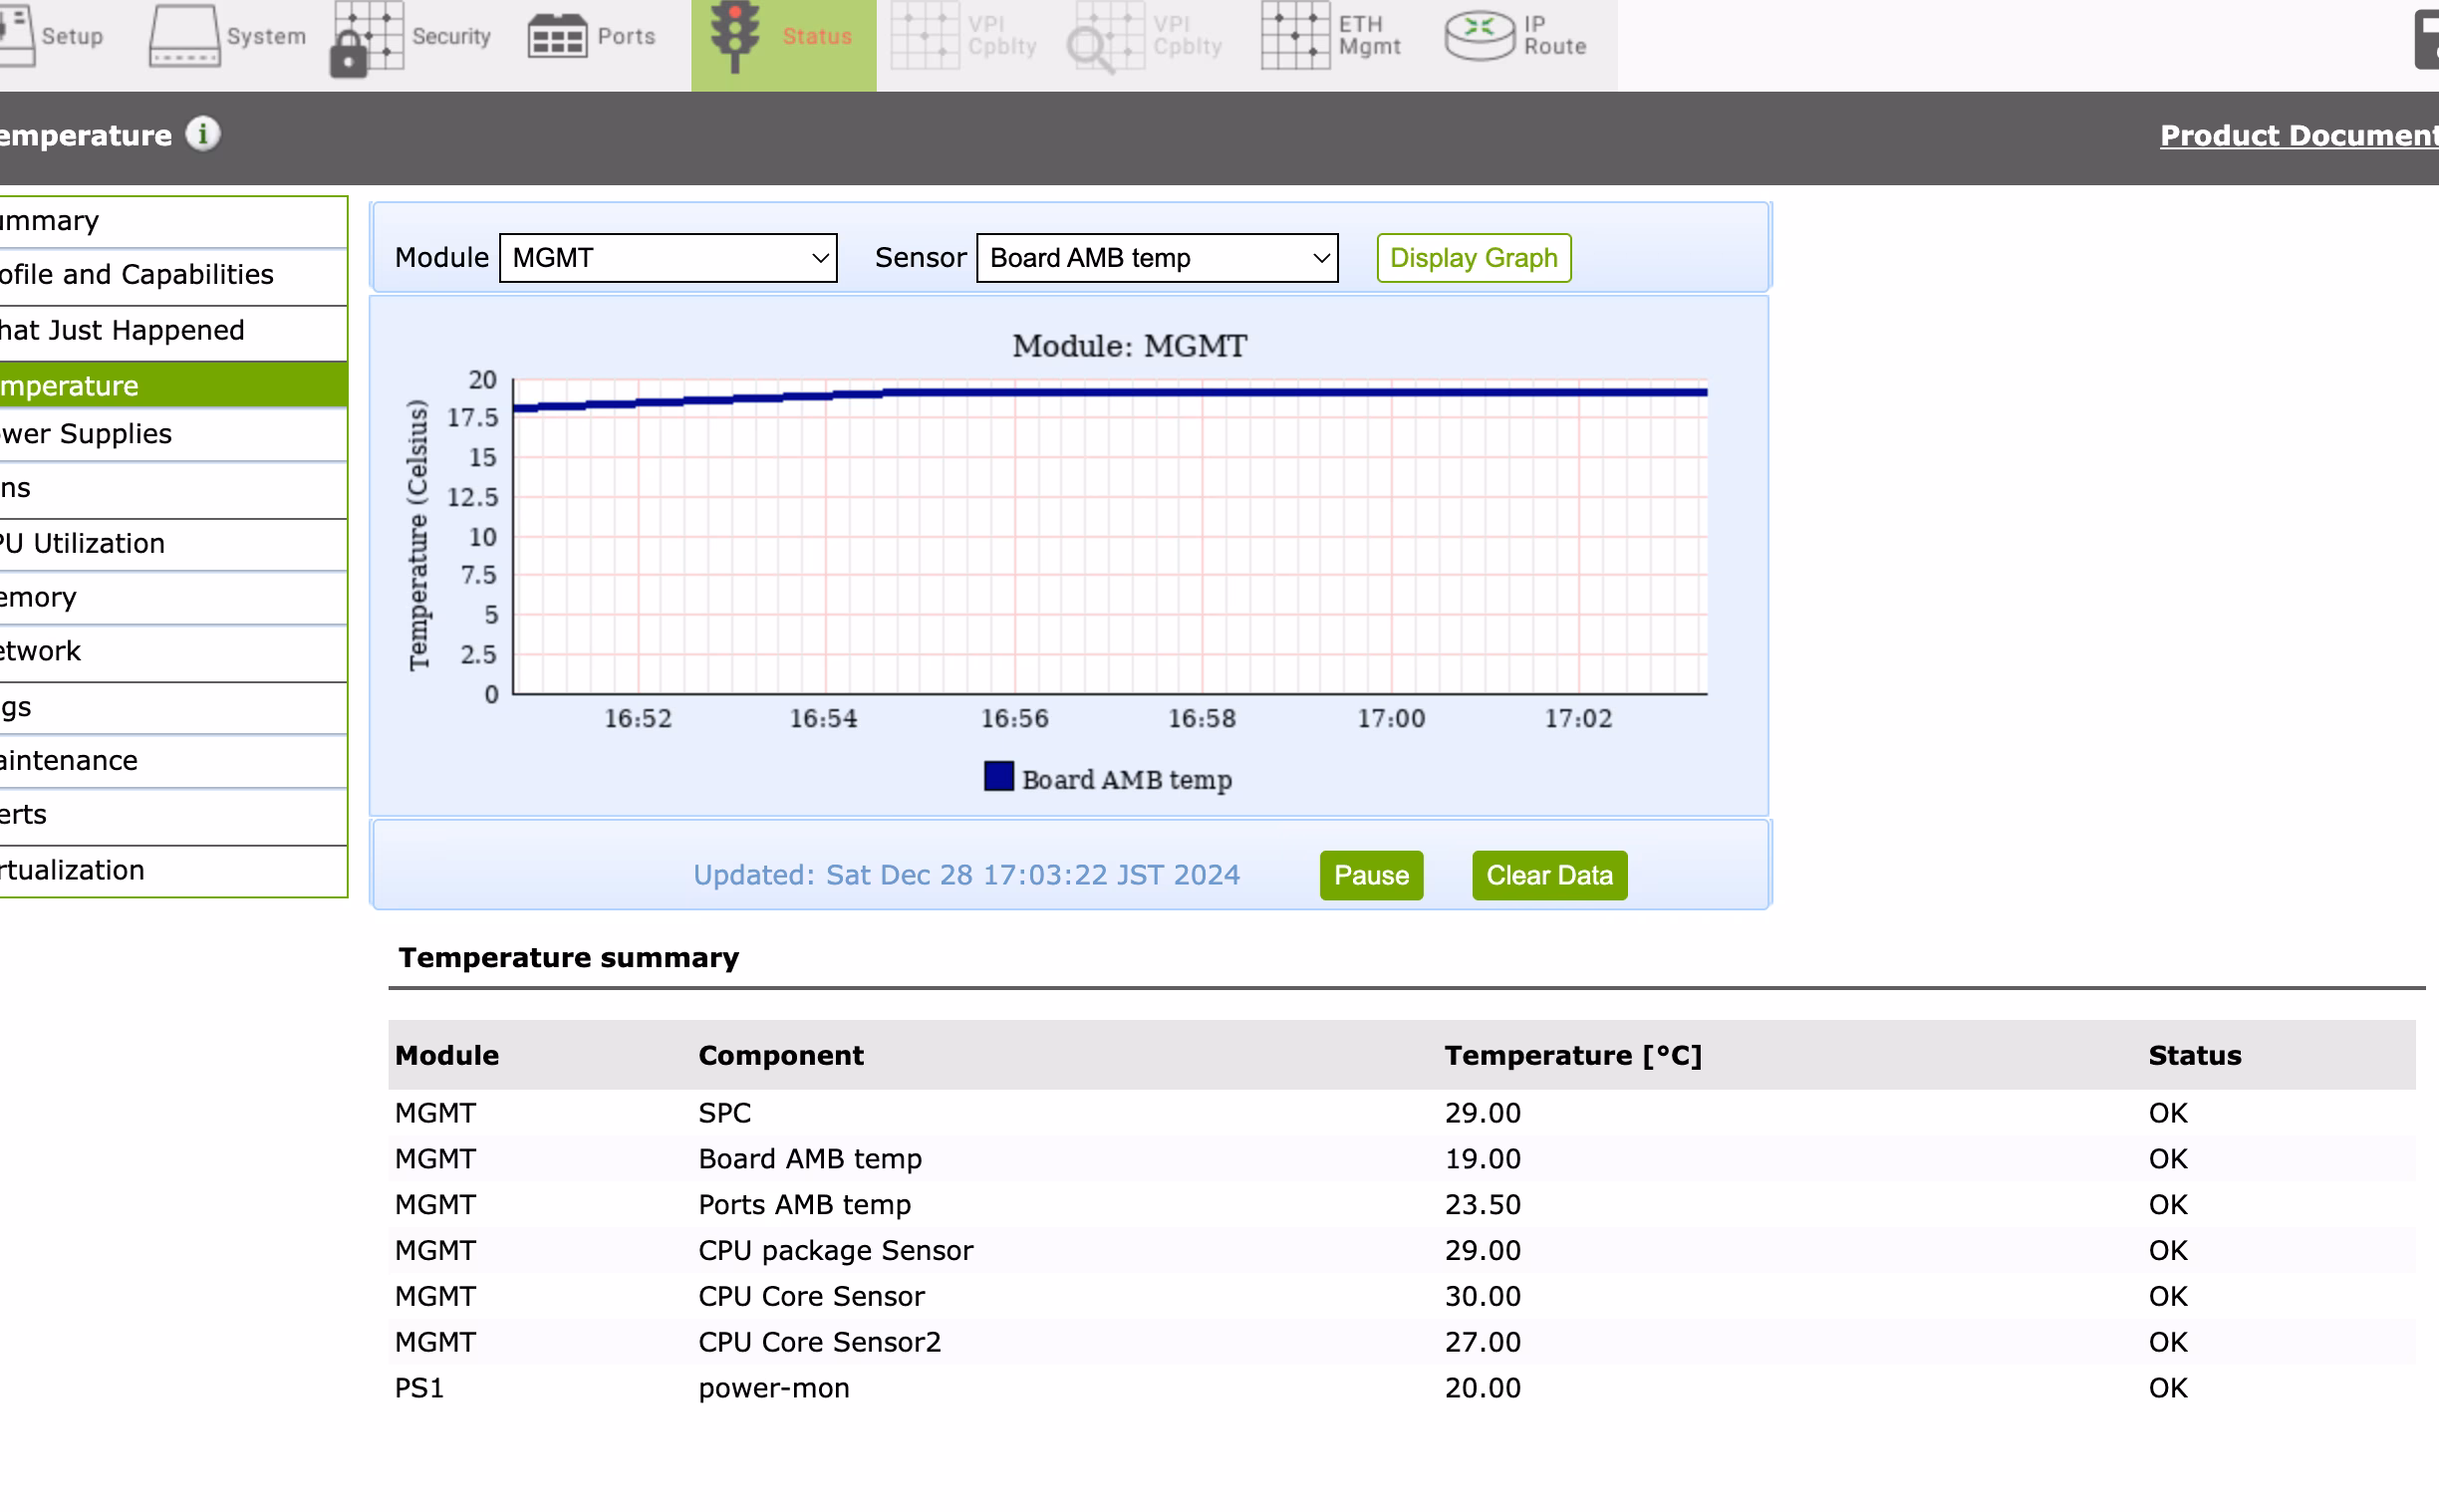Click the Module: MGMT graph title
This screenshot has width=2439, height=1512.
(x=1130, y=346)
